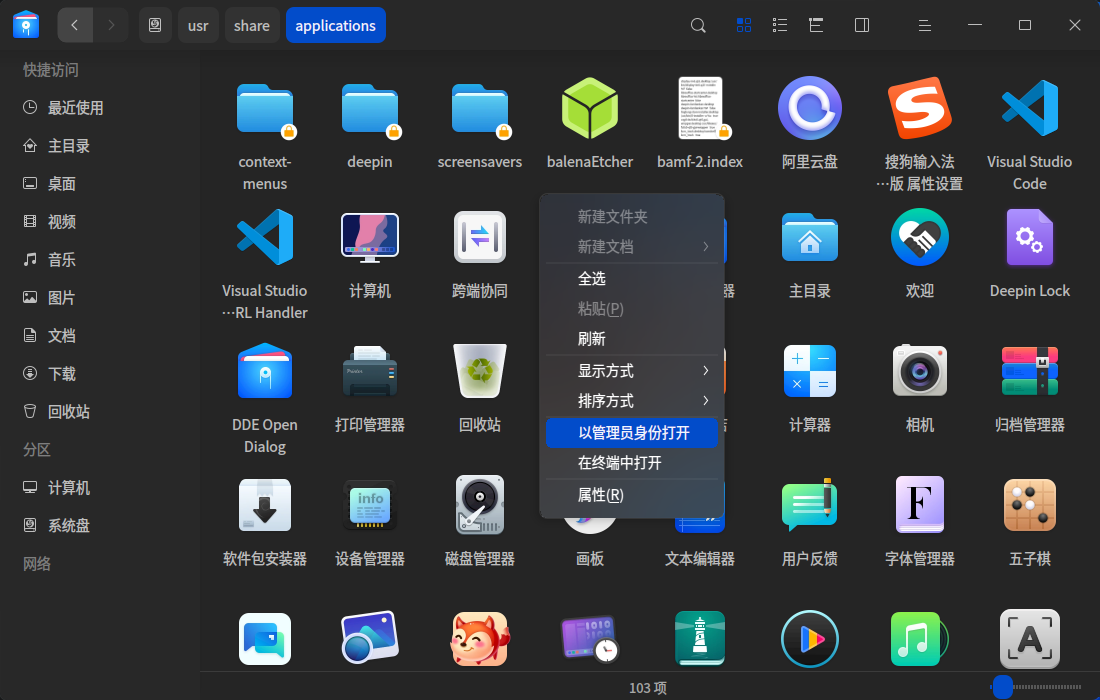
Task: Open the context-menus folder
Action: tap(264, 110)
